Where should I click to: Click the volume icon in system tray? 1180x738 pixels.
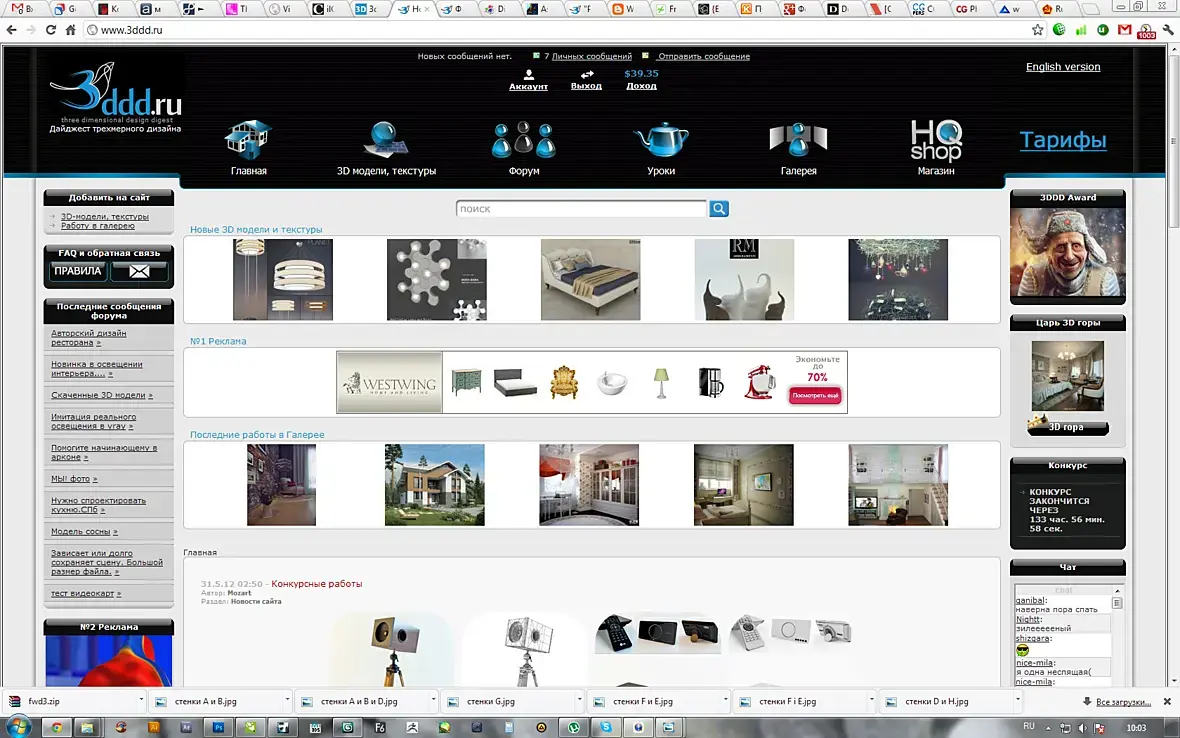point(1082,727)
